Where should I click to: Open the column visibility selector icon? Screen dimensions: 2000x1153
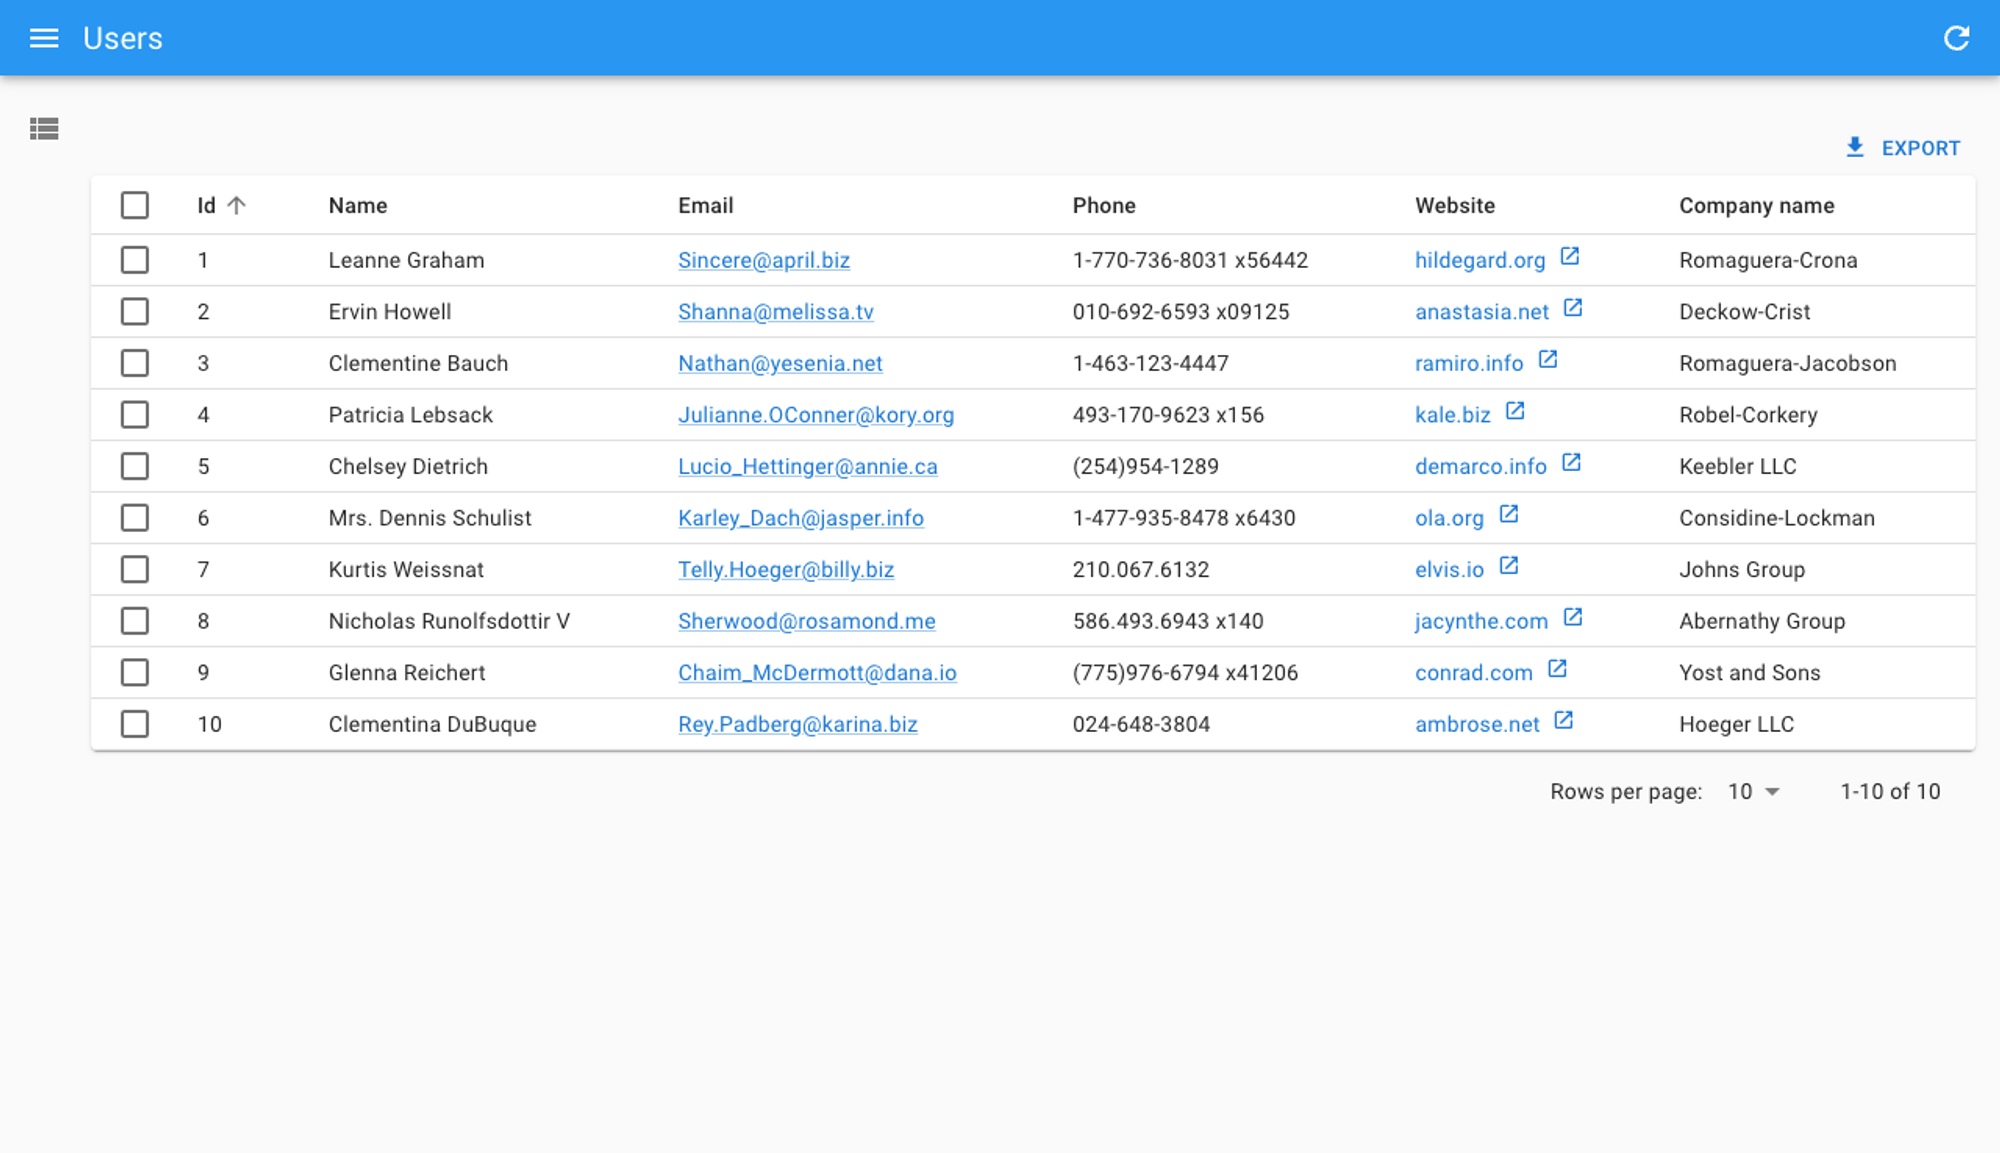pos(45,130)
